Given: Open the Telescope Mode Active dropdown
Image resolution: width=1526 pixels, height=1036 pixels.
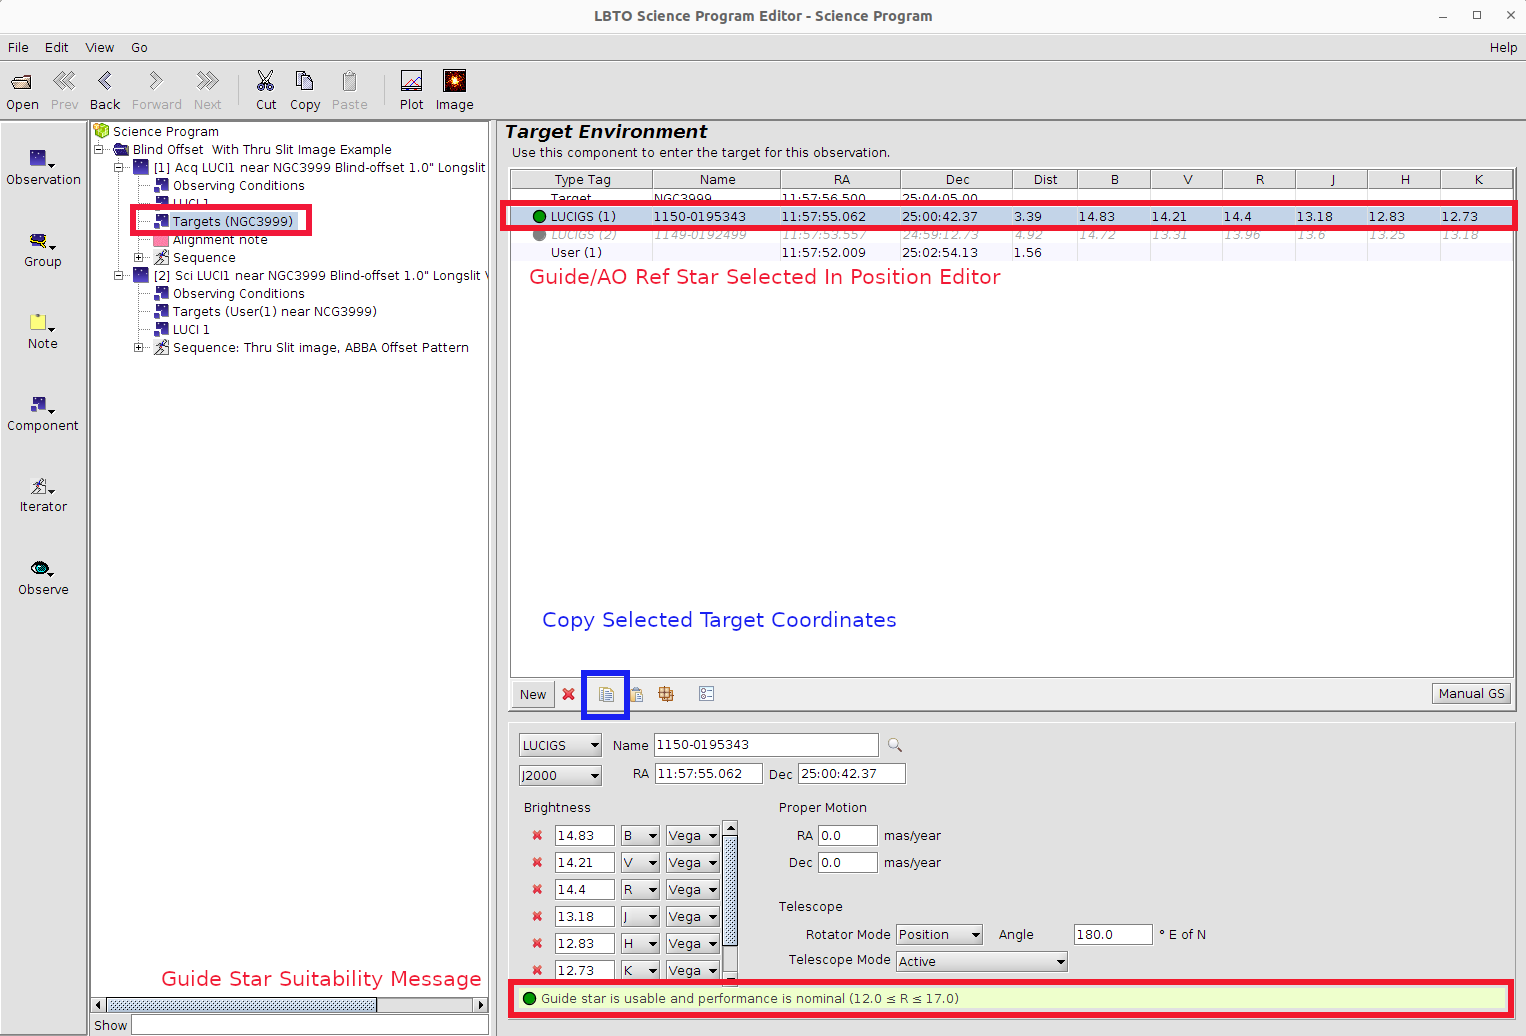Looking at the screenshot, I should [981, 961].
